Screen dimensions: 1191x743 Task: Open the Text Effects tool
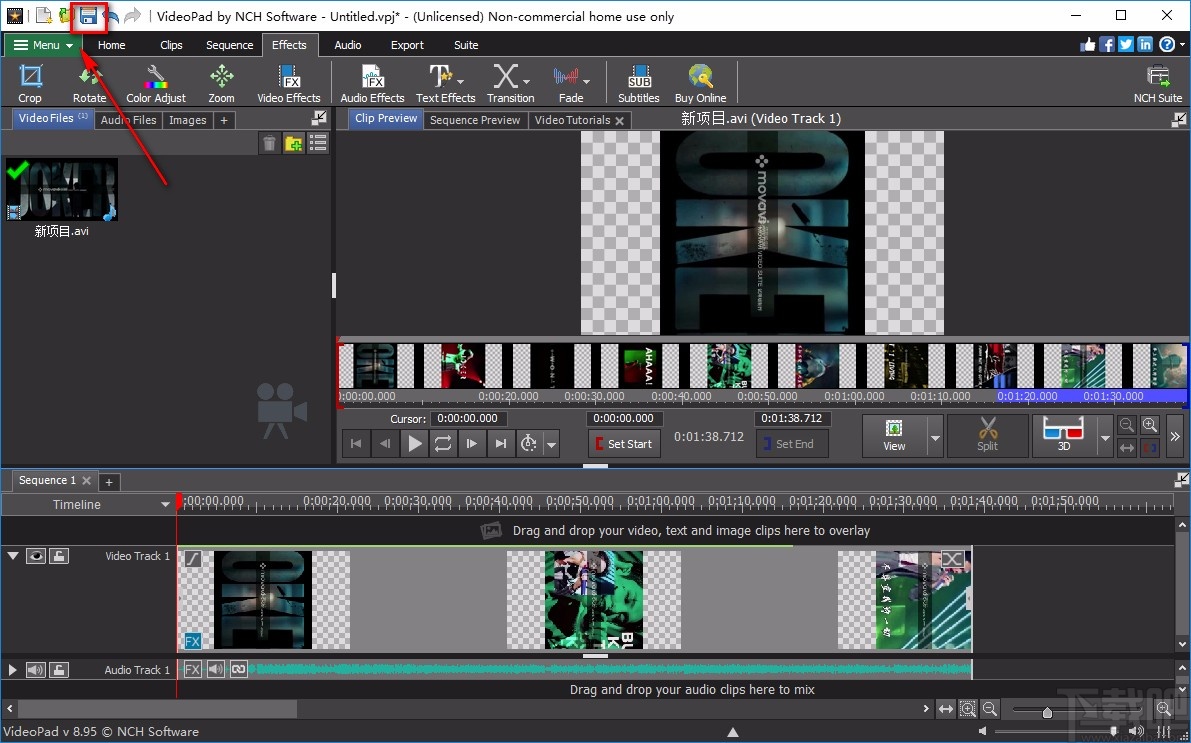coord(444,82)
